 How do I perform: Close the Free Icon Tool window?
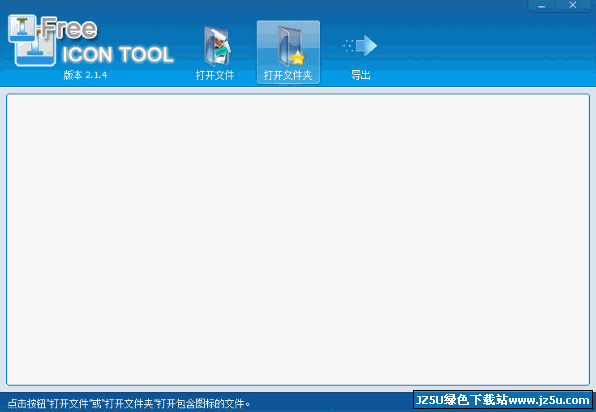click(573, 6)
